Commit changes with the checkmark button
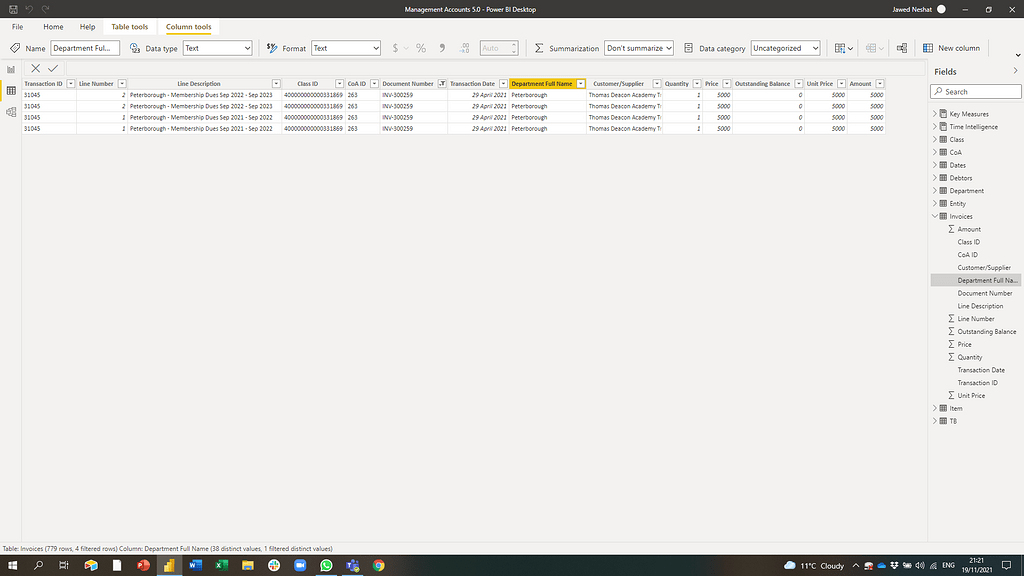 click(x=52, y=68)
